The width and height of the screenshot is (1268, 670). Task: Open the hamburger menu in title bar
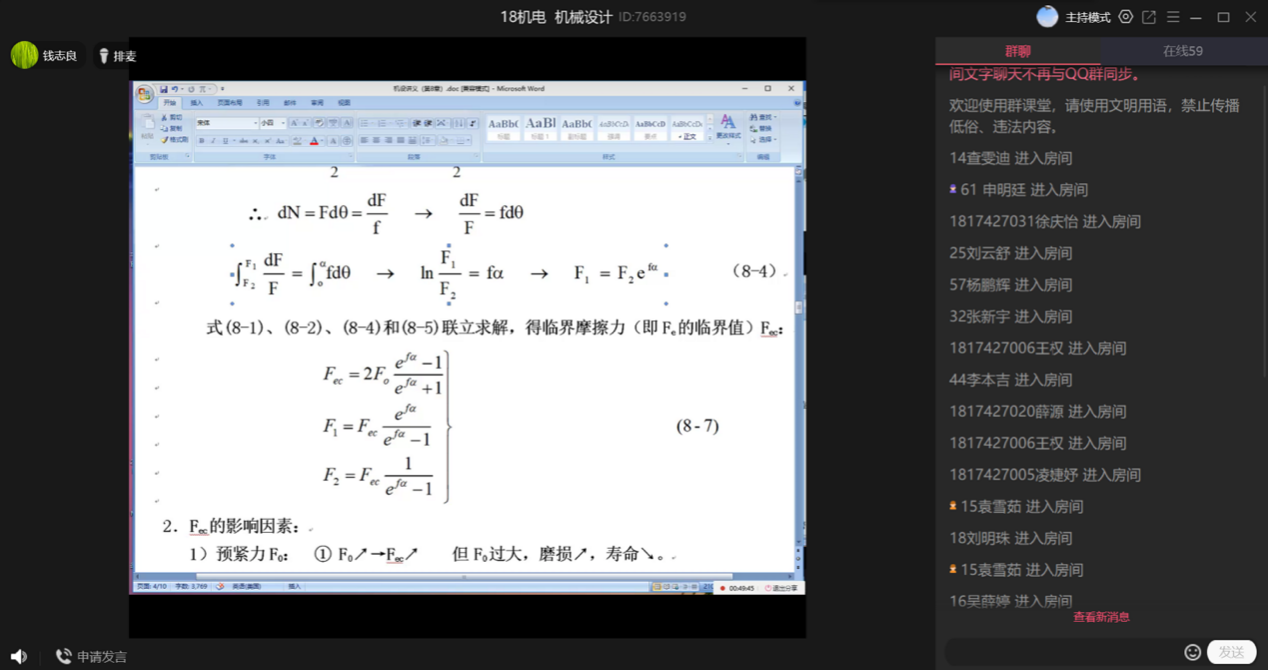click(1173, 17)
